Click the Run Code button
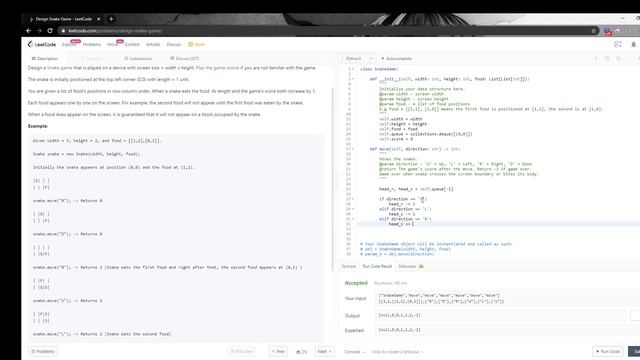The height and width of the screenshot is (360, 640). (x=608, y=351)
